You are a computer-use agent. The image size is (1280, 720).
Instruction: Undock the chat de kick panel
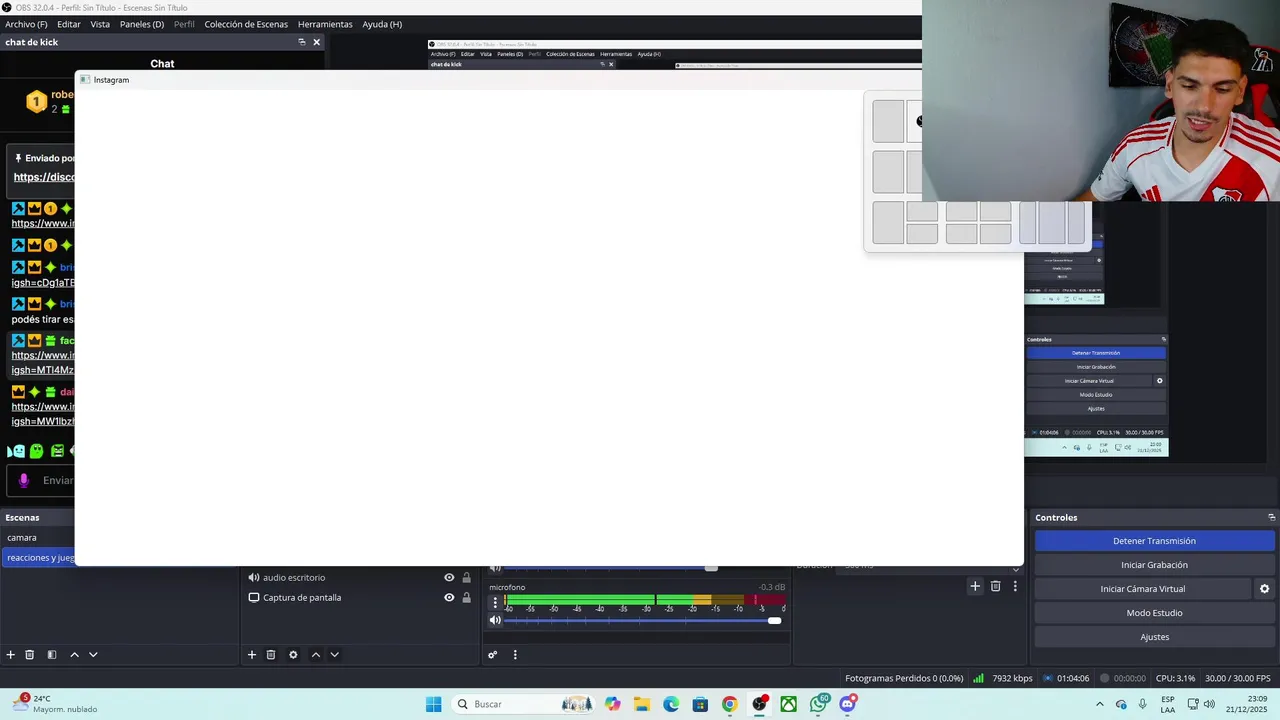click(x=302, y=42)
